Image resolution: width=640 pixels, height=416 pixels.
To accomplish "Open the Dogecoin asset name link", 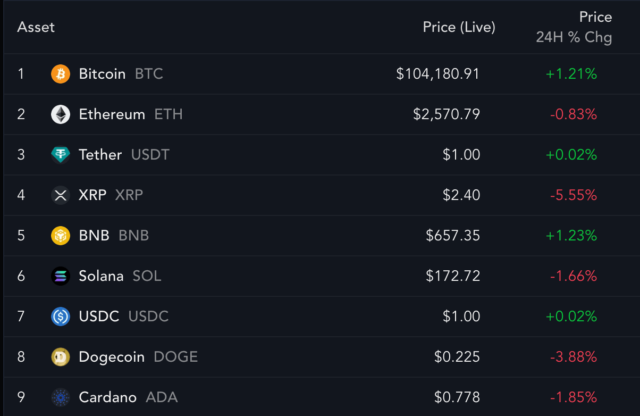I will click(x=111, y=357).
